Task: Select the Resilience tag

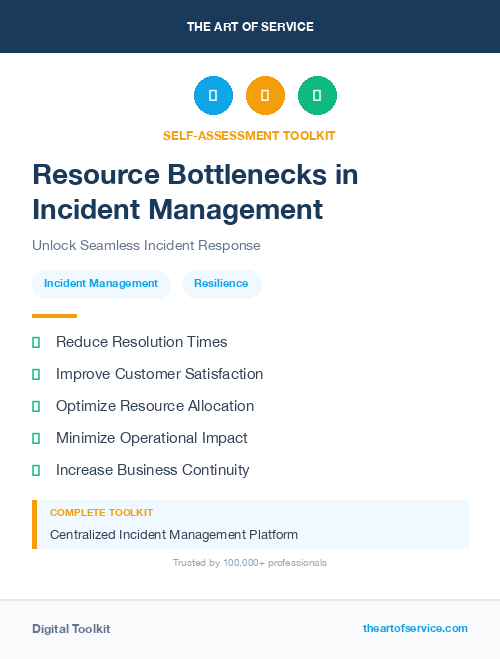Action: (x=221, y=284)
